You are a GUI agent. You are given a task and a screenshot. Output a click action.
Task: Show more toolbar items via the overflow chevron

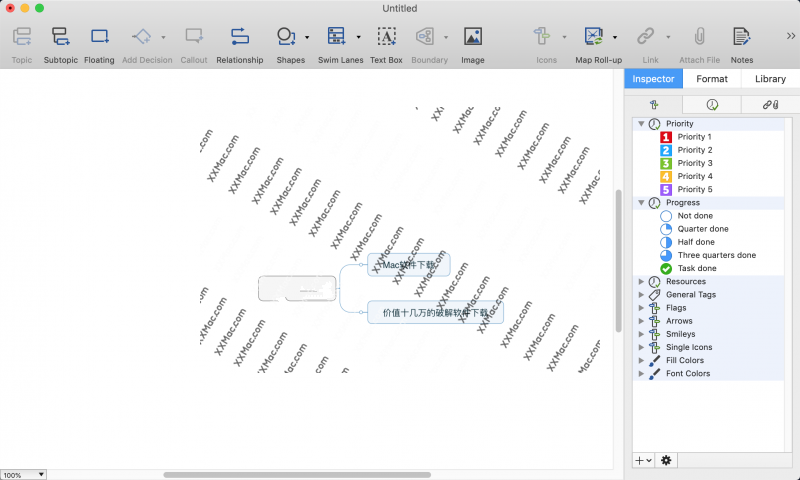click(791, 36)
